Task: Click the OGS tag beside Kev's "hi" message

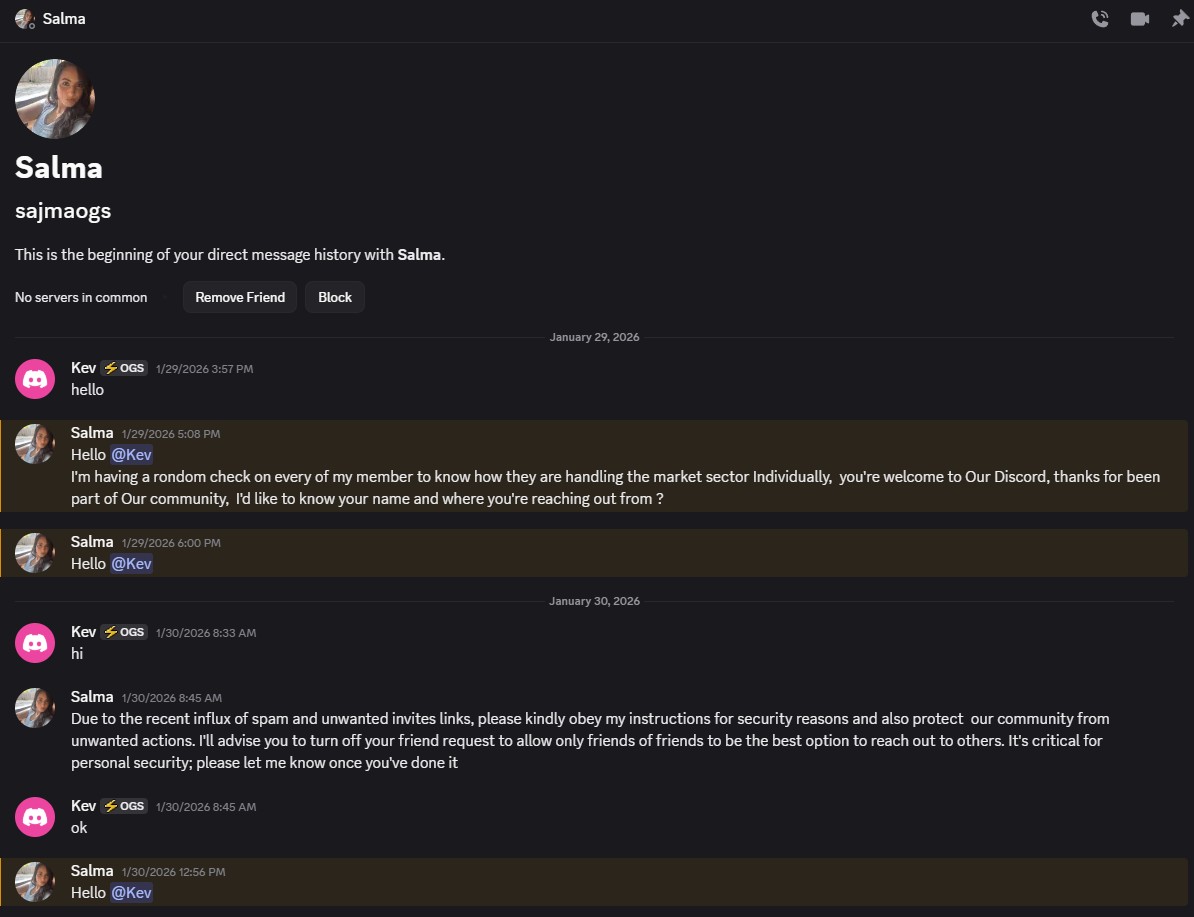Action: [124, 632]
